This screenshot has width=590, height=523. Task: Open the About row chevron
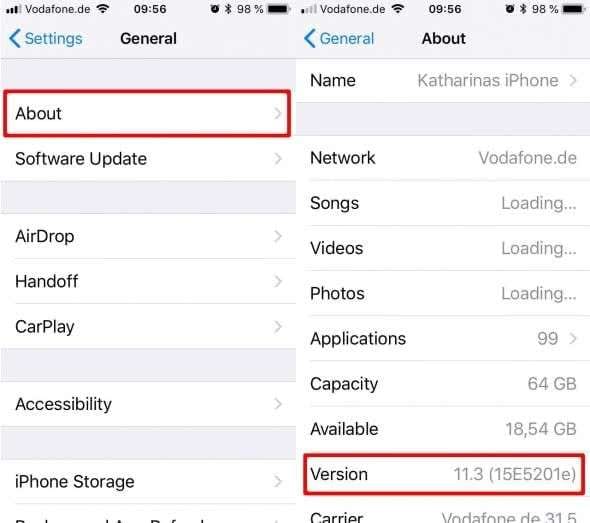278,113
